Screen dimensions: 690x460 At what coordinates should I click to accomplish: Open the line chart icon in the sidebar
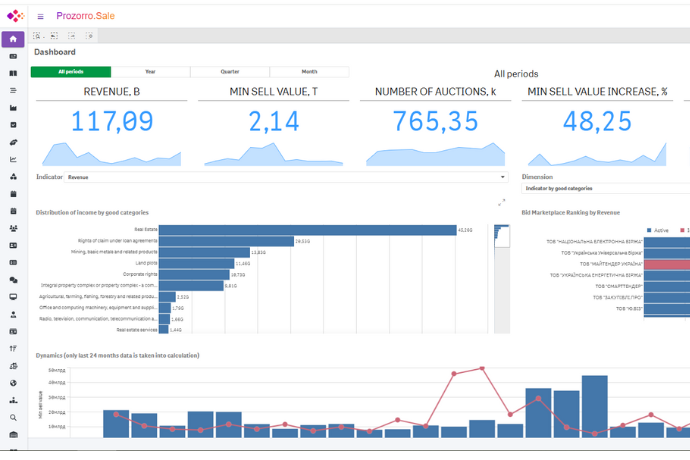point(13,159)
